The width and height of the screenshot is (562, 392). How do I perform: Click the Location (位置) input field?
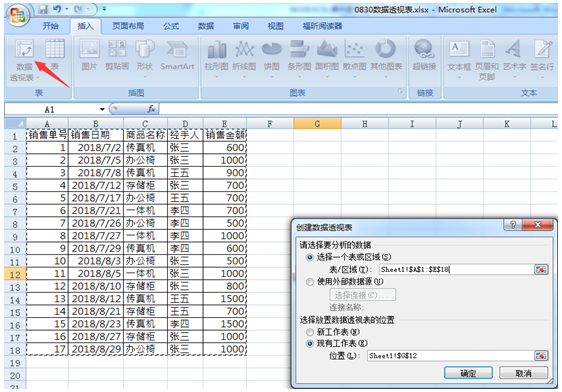pyautogui.click(x=450, y=355)
